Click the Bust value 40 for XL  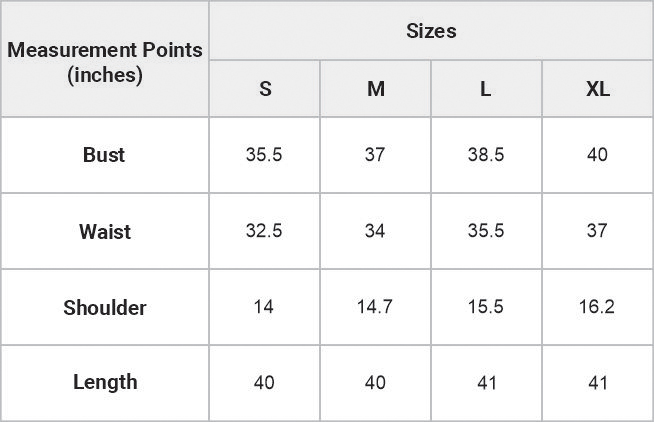click(598, 155)
